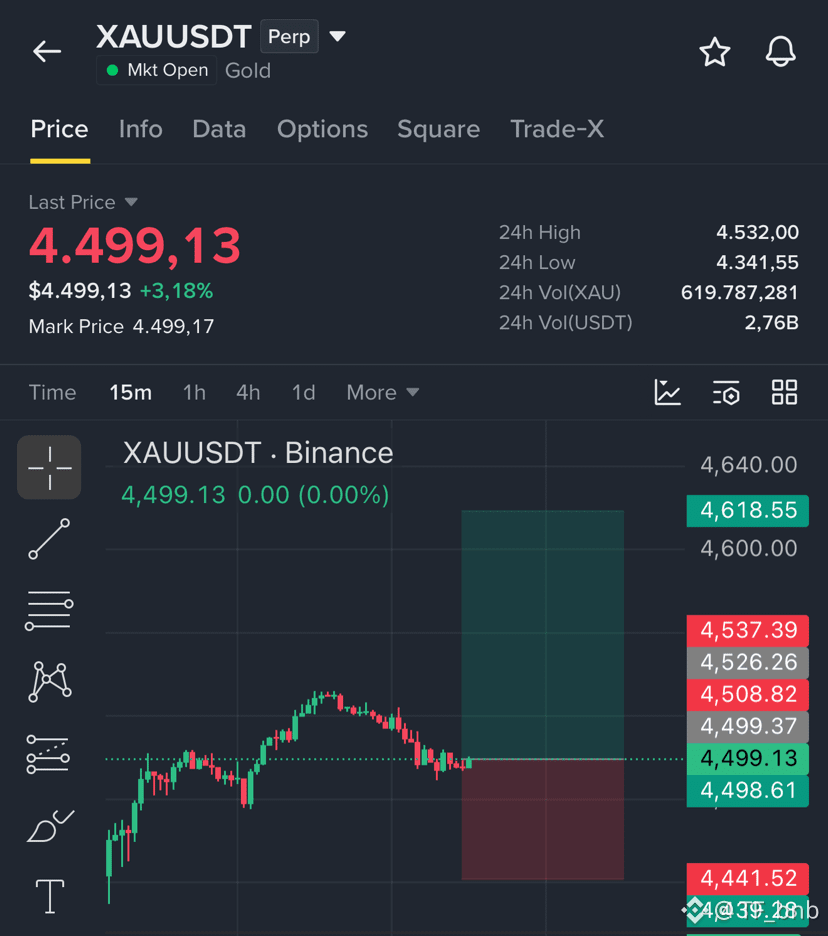Switch to the Price tab
The width and height of the screenshot is (828, 936).
click(x=60, y=129)
